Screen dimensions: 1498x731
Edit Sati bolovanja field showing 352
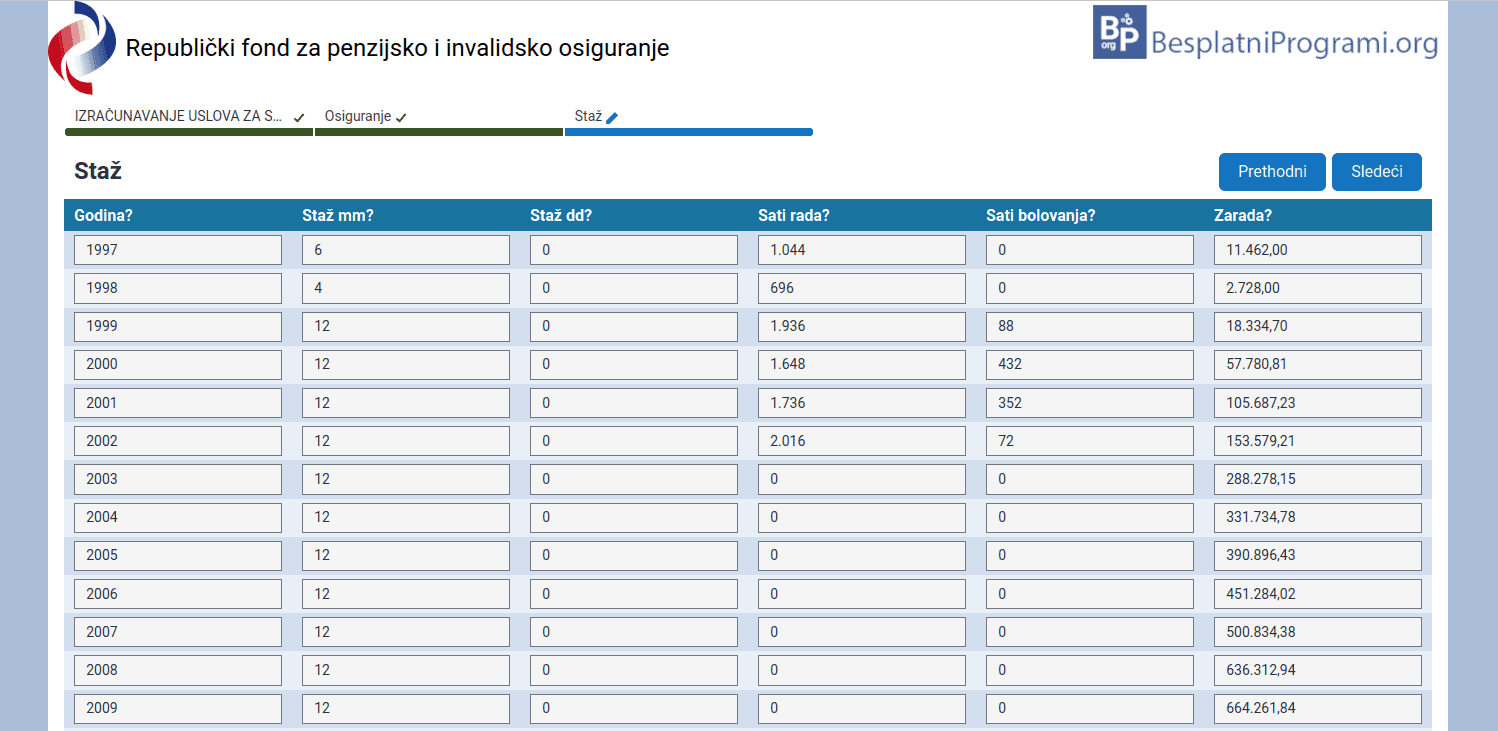tap(1090, 403)
